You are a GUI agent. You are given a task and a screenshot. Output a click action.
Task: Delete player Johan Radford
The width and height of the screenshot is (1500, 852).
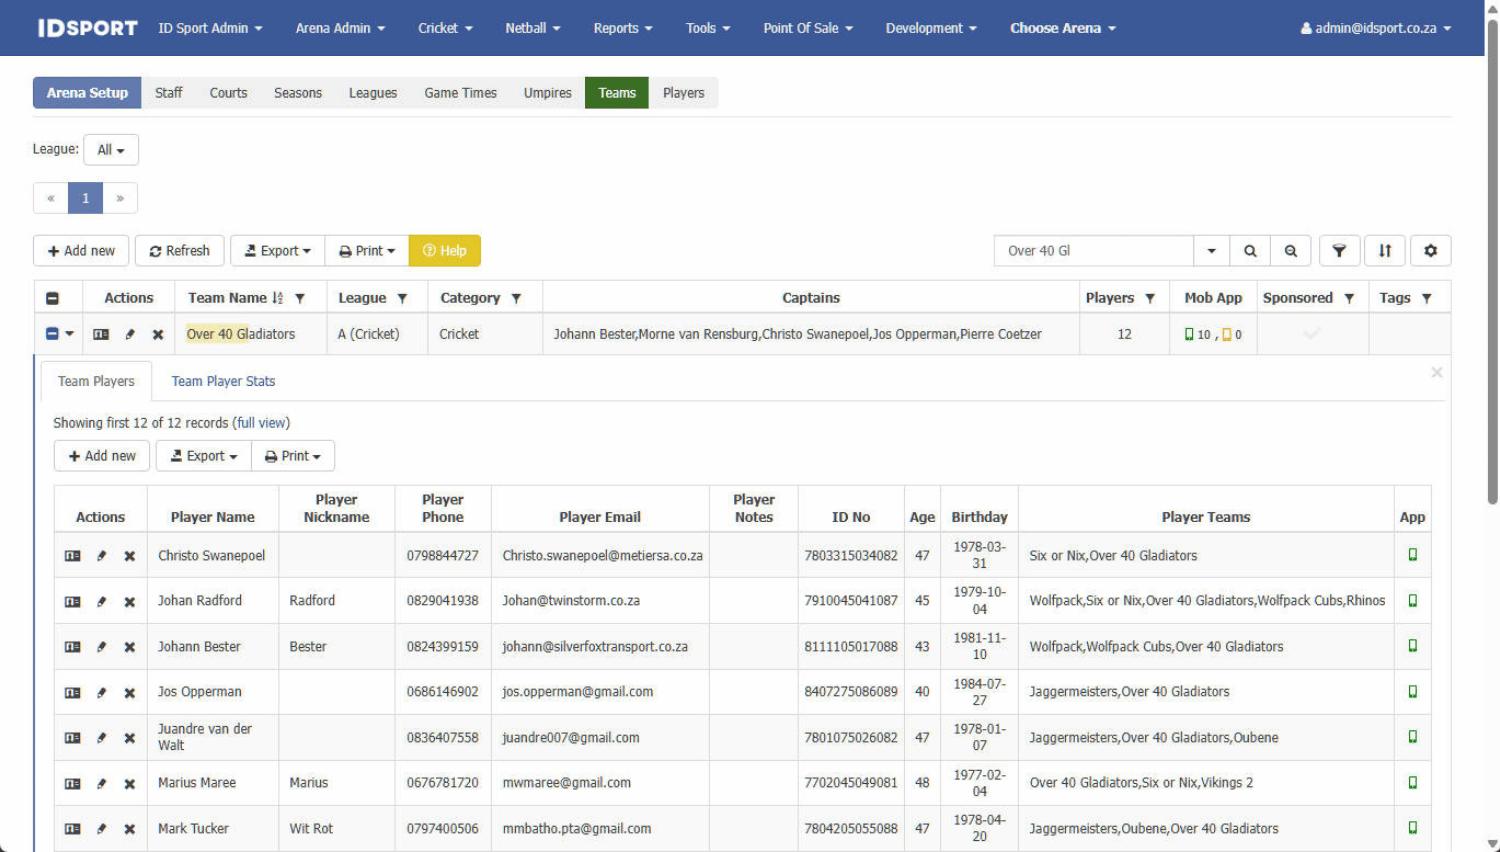coord(130,602)
